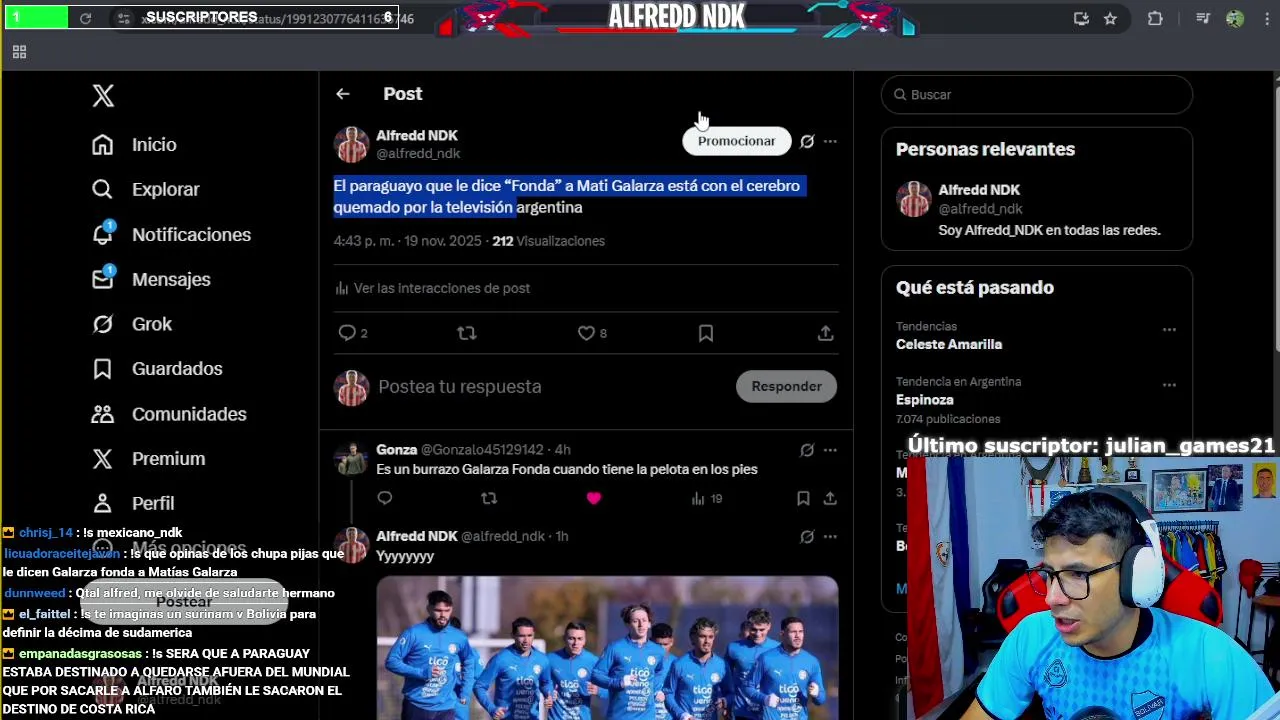Viewport: 1280px width, 720px height.
Task: Open the Paraguay team photo
Action: pos(607,648)
